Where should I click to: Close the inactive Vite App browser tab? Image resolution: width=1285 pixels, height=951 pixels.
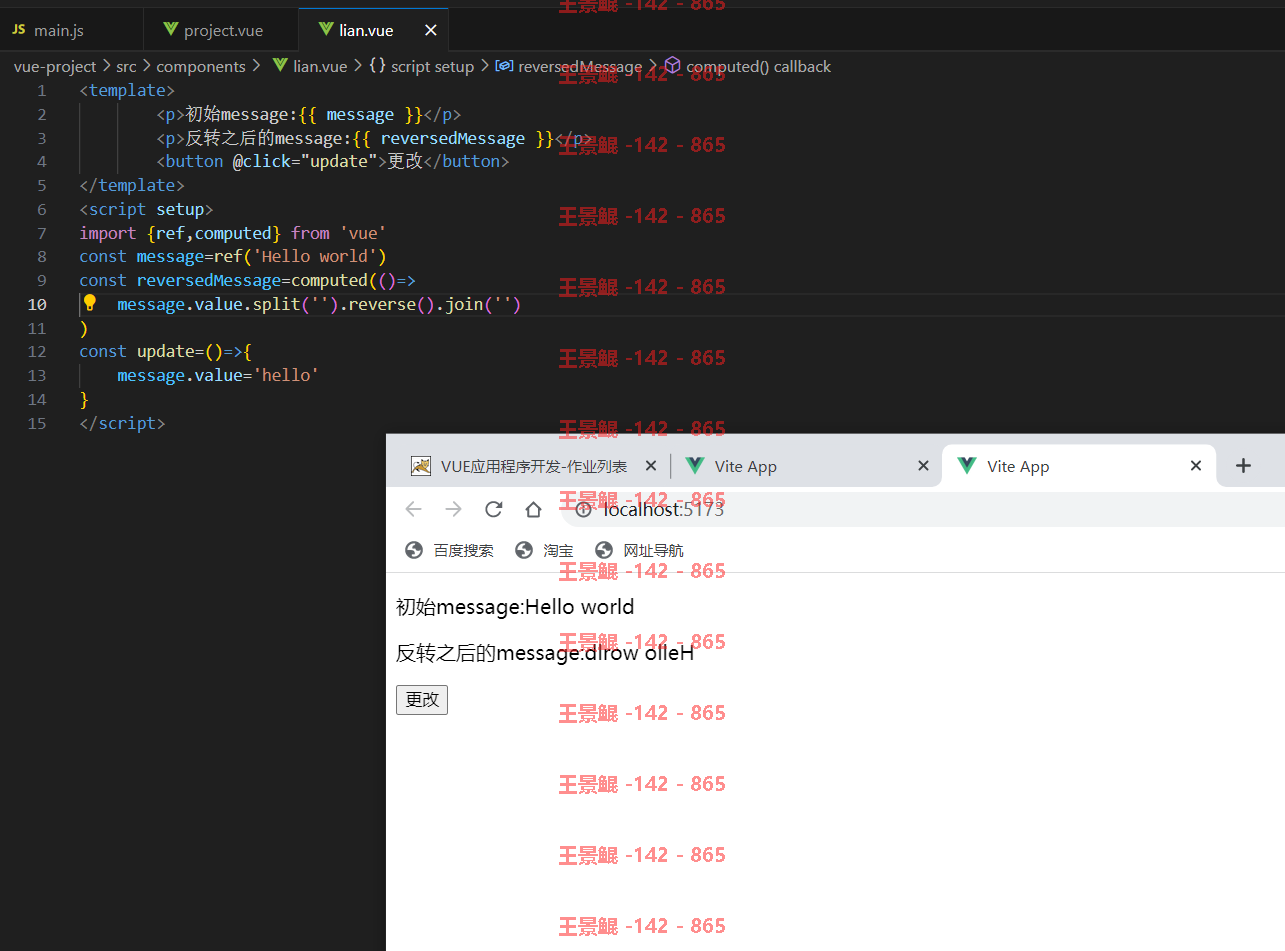(x=923, y=466)
